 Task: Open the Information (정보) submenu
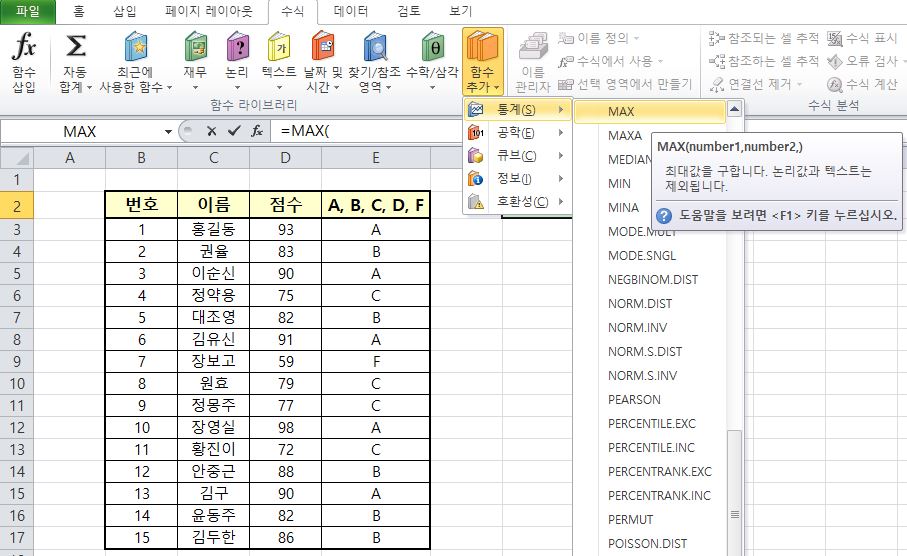point(518,178)
